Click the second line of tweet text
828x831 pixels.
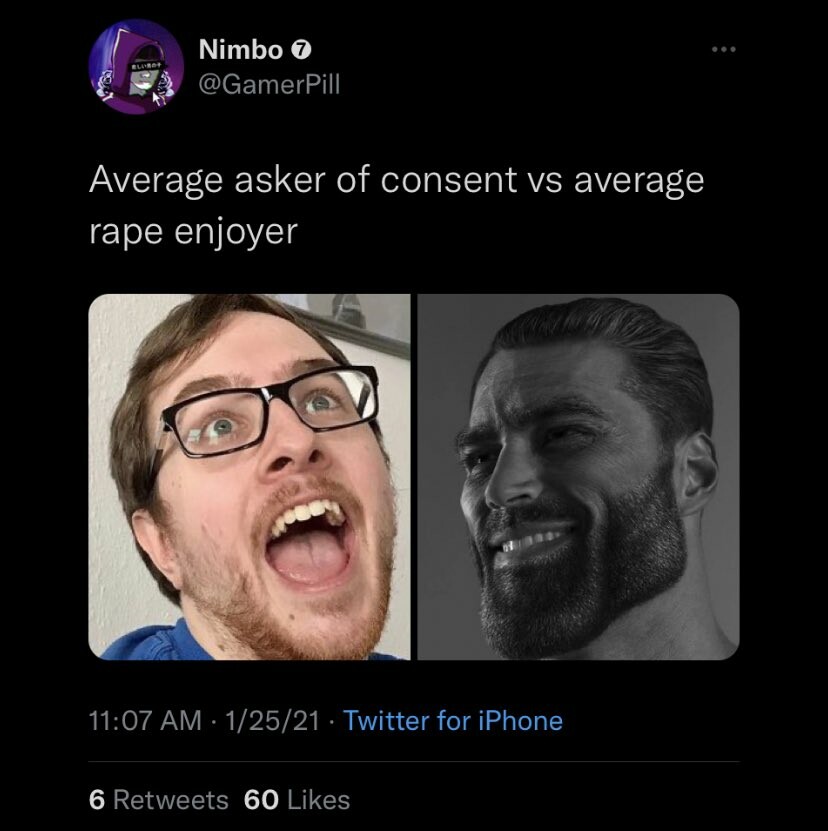tap(194, 232)
